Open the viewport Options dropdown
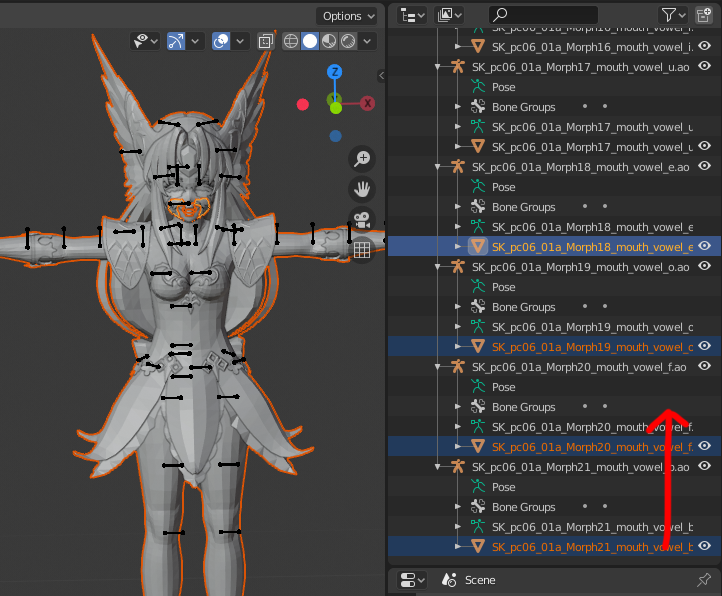The height and width of the screenshot is (596, 722). 346,16
